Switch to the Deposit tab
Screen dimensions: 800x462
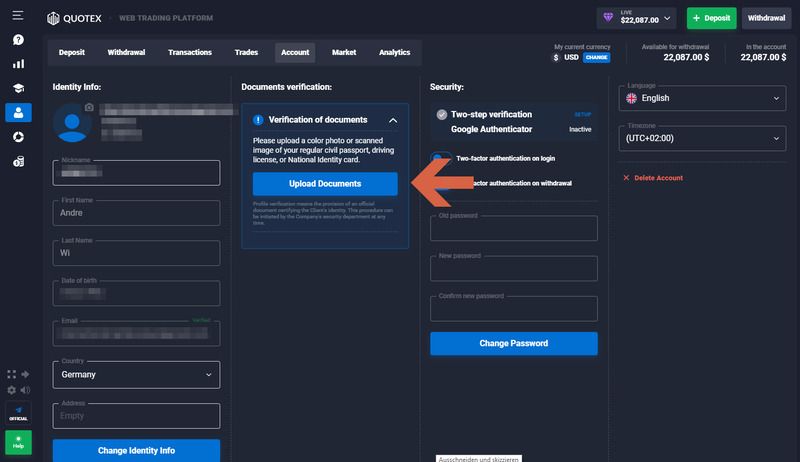pos(71,53)
